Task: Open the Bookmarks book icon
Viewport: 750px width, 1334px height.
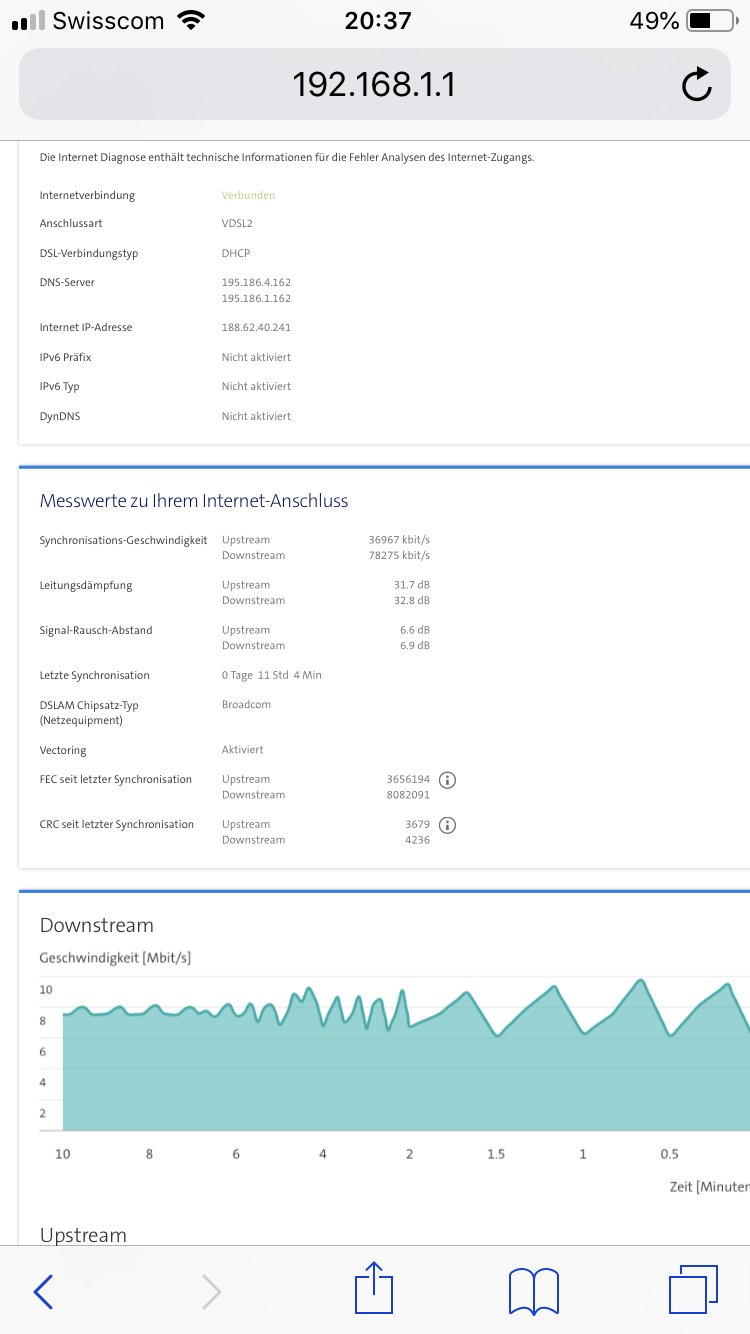Action: pyautogui.click(x=532, y=1290)
